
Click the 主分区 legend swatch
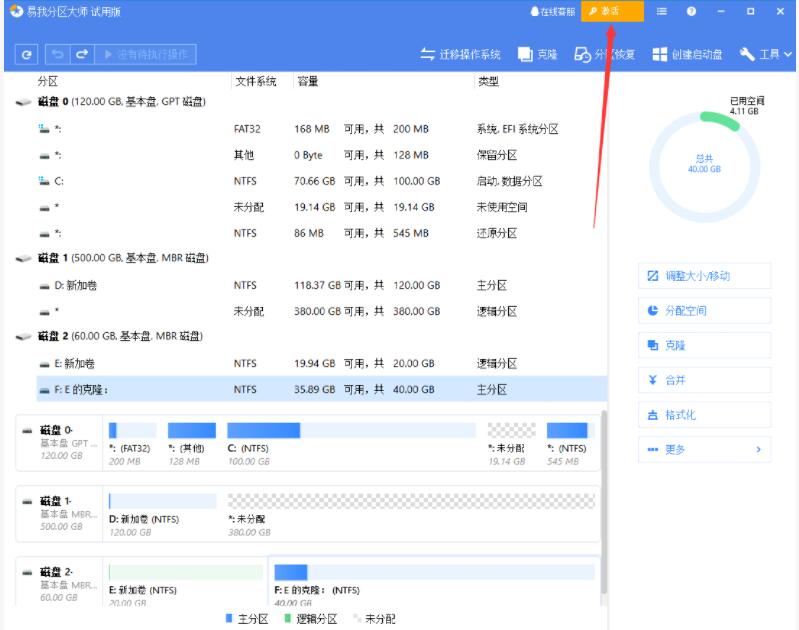tap(229, 618)
